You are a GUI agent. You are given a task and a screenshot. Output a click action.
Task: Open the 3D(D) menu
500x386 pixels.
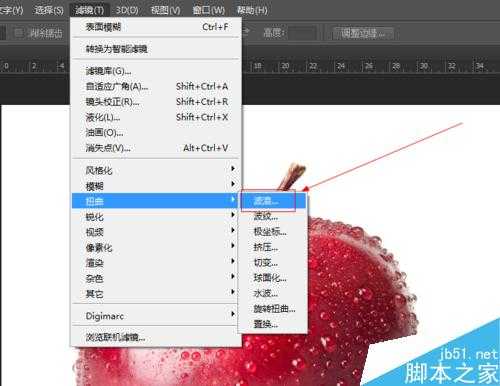(127, 10)
